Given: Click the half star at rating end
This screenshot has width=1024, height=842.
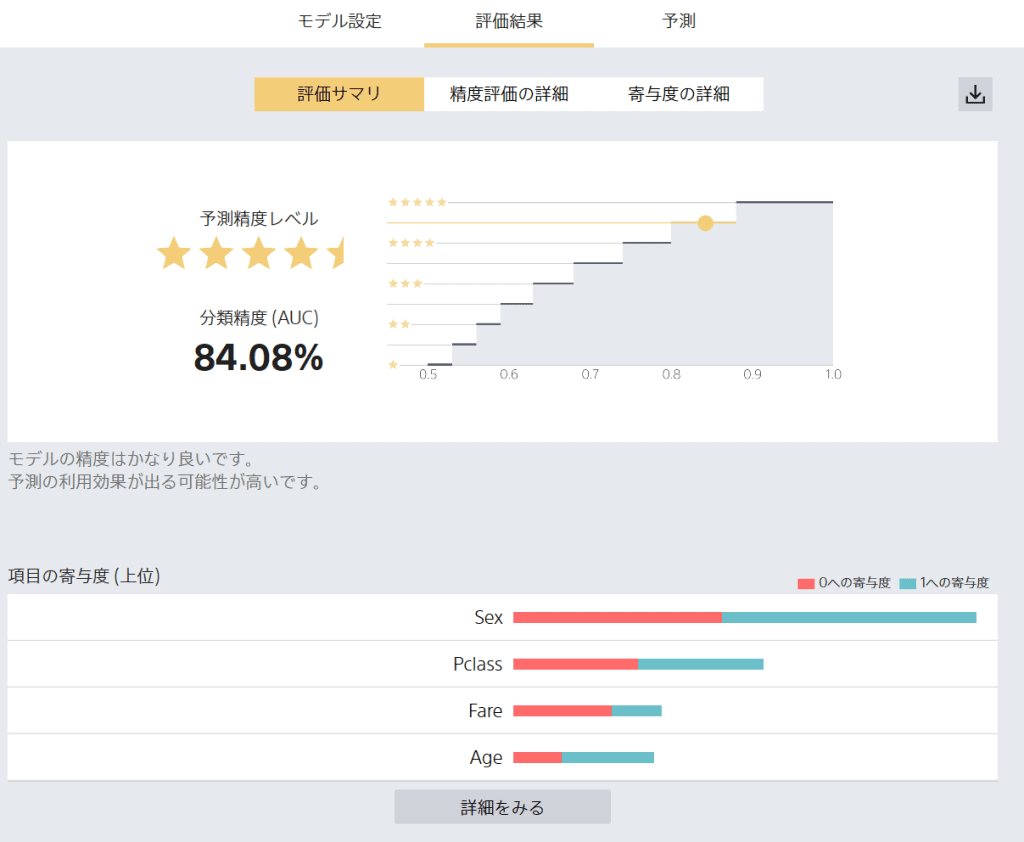Looking at the screenshot, I should tap(336, 254).
